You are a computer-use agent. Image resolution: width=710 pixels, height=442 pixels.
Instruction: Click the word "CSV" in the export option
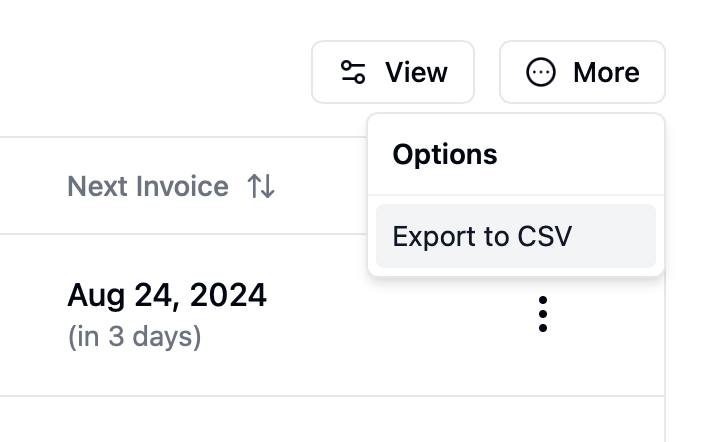coord(545,236)
